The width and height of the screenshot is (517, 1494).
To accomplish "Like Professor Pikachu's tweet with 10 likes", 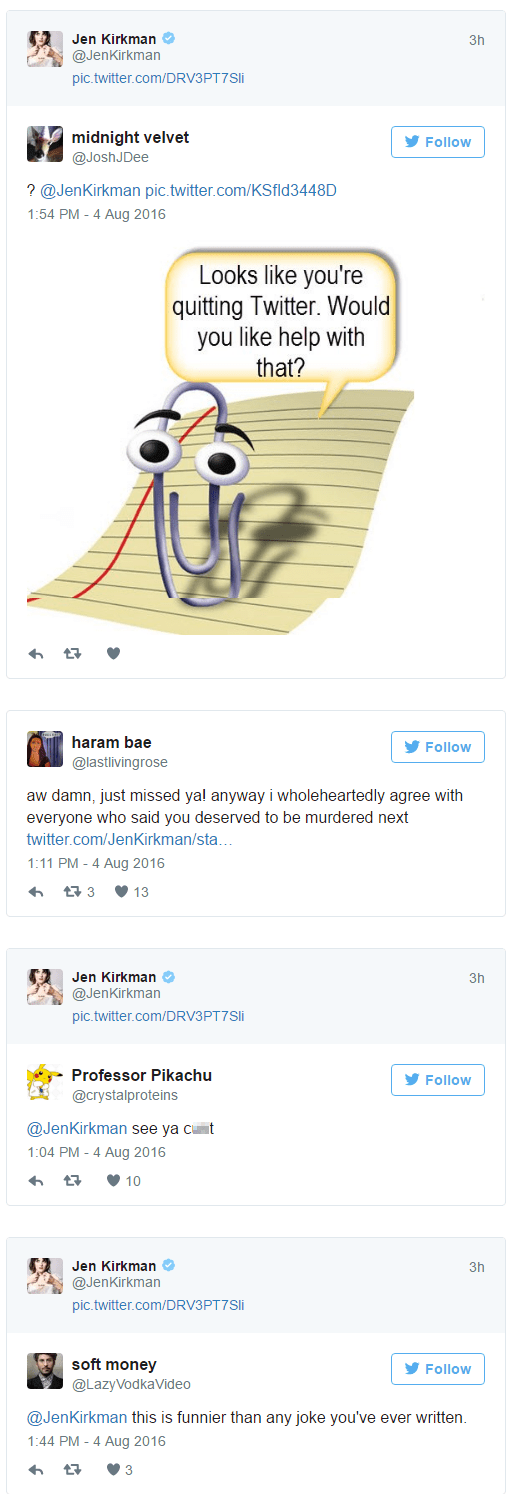I will [124, 1181].
